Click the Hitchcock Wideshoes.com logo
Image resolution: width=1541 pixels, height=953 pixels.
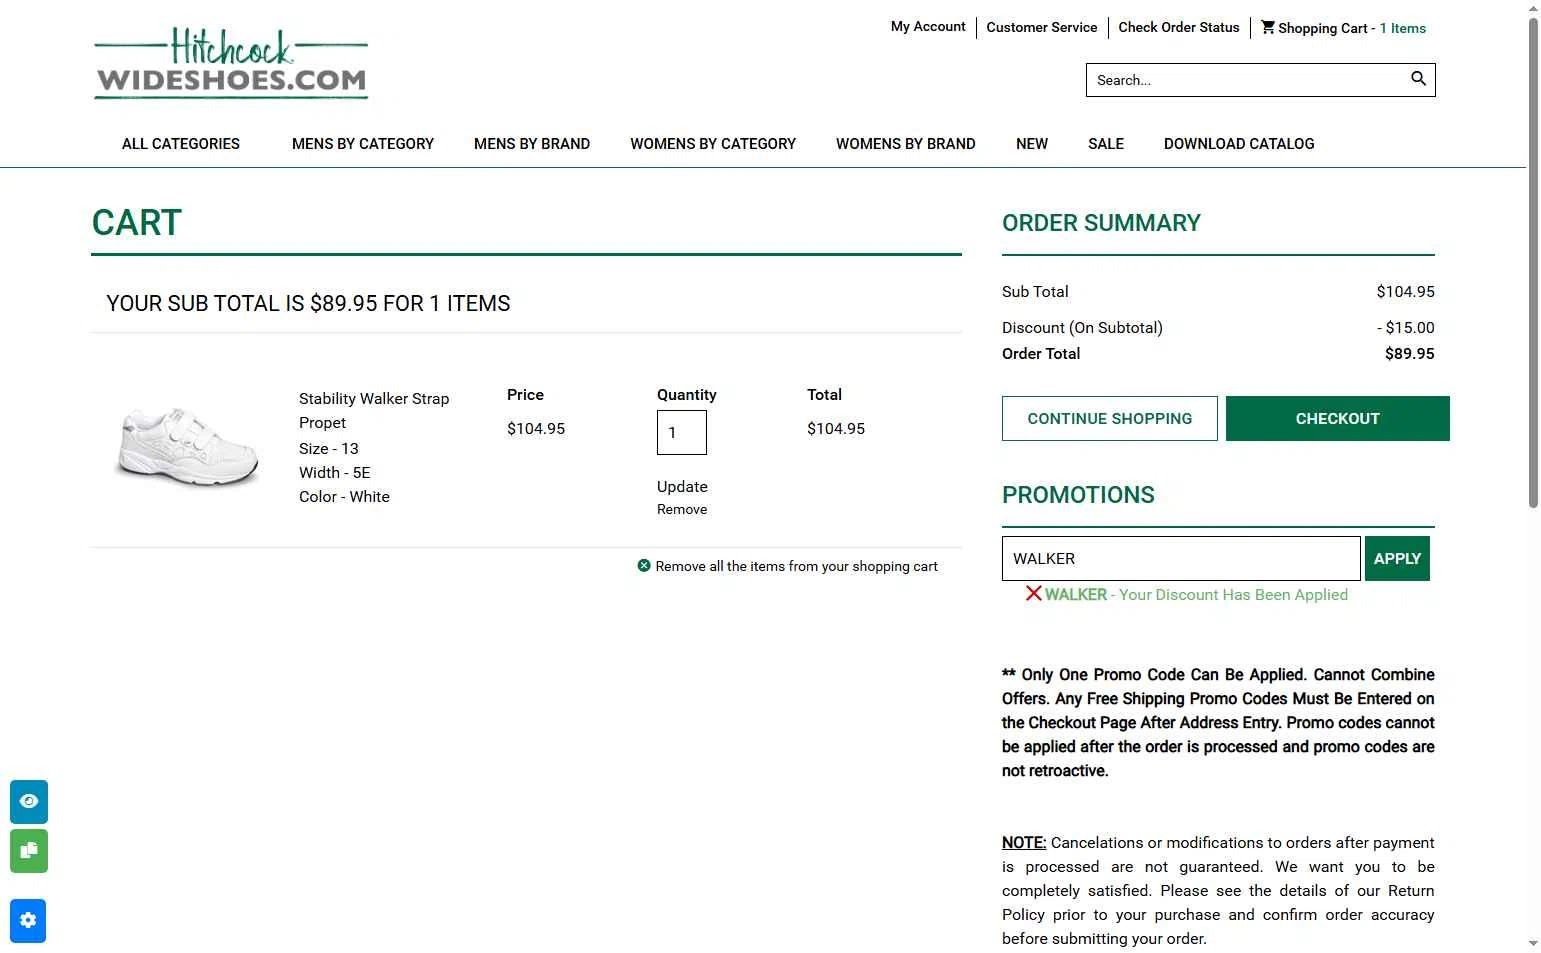pyautogui.click(x=231, y=63)
